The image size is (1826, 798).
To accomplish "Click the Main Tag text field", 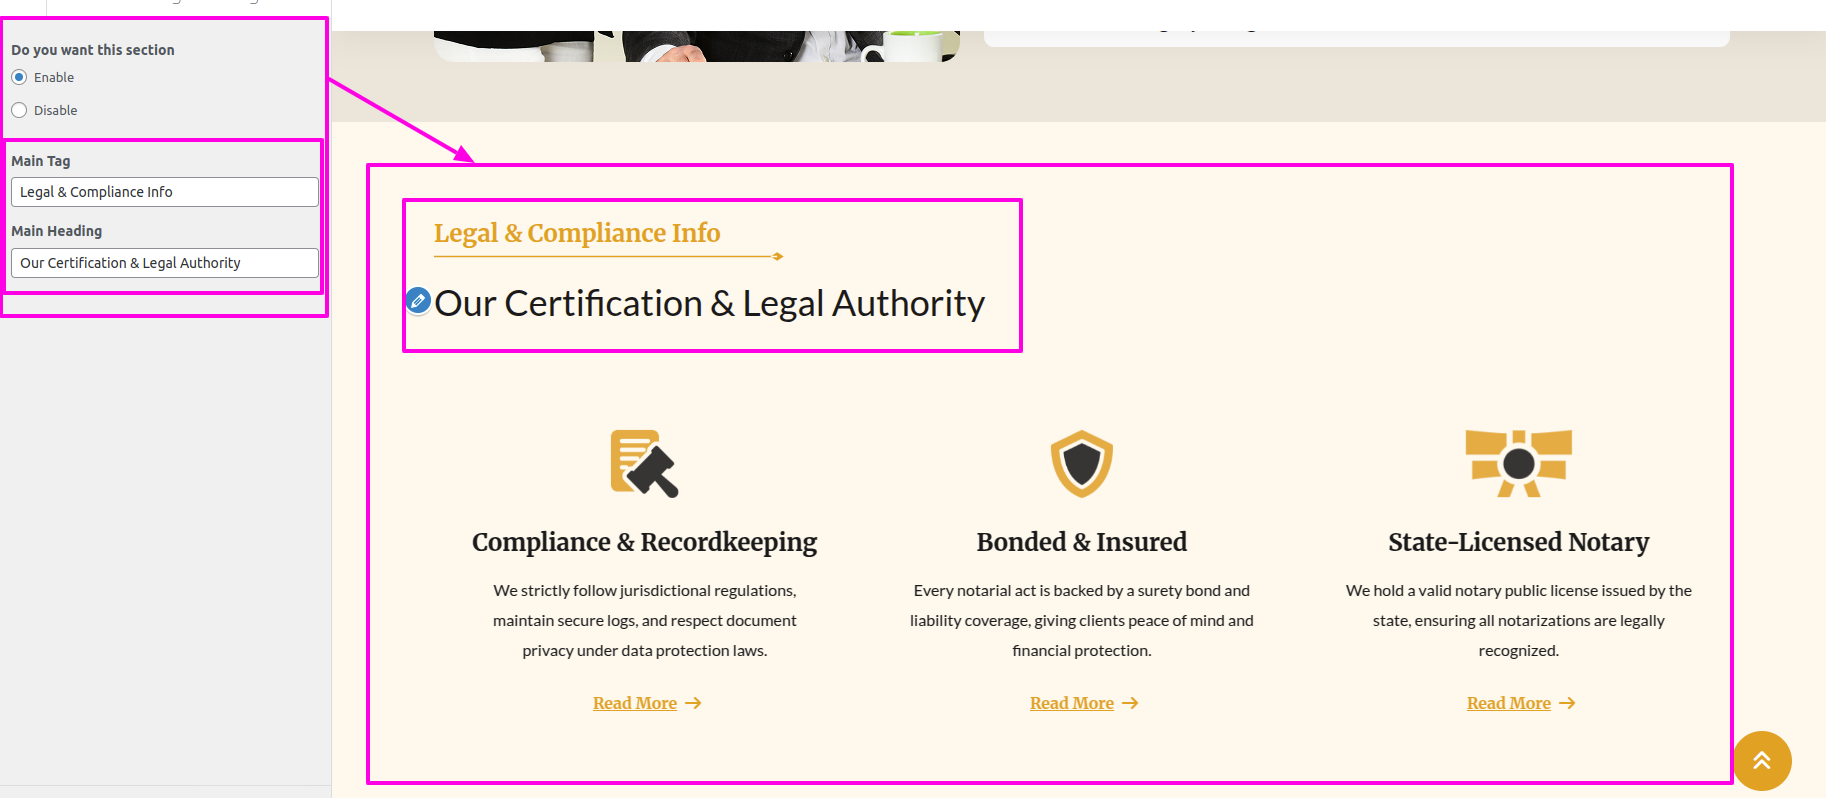I will pos(164,192).
